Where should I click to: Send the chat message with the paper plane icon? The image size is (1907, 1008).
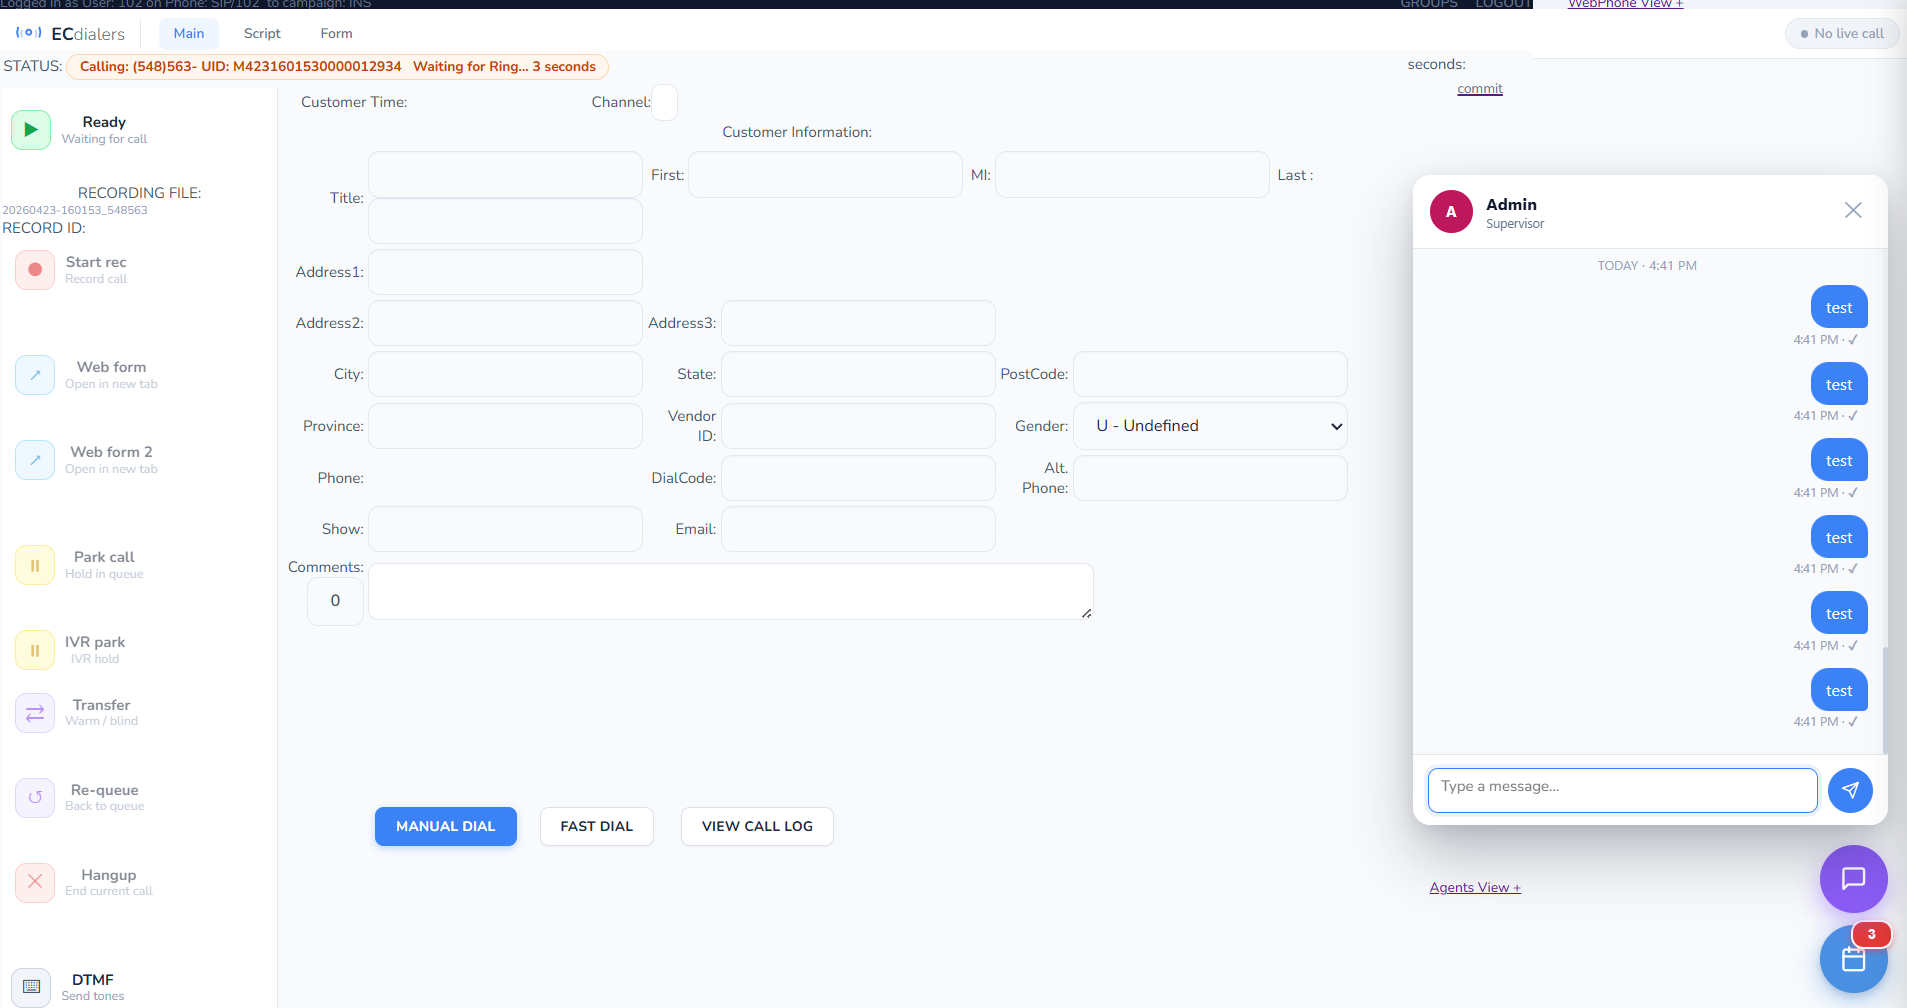pos(1850,790)
